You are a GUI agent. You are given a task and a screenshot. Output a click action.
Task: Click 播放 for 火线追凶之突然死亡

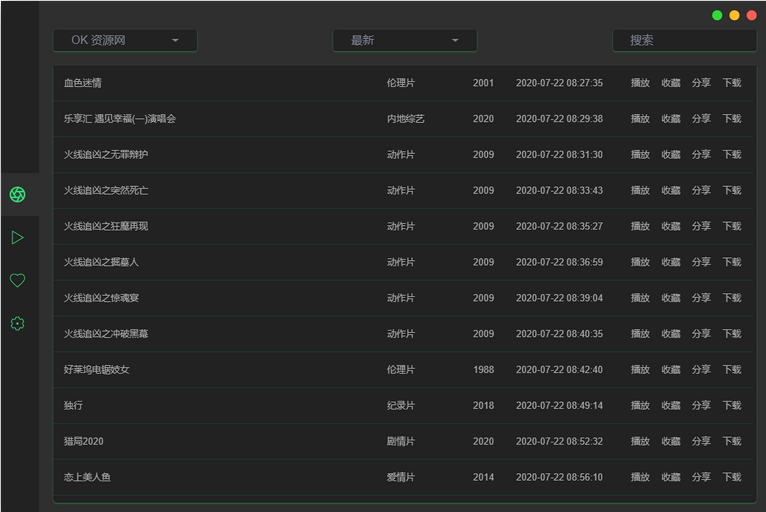tap(640, 191)
